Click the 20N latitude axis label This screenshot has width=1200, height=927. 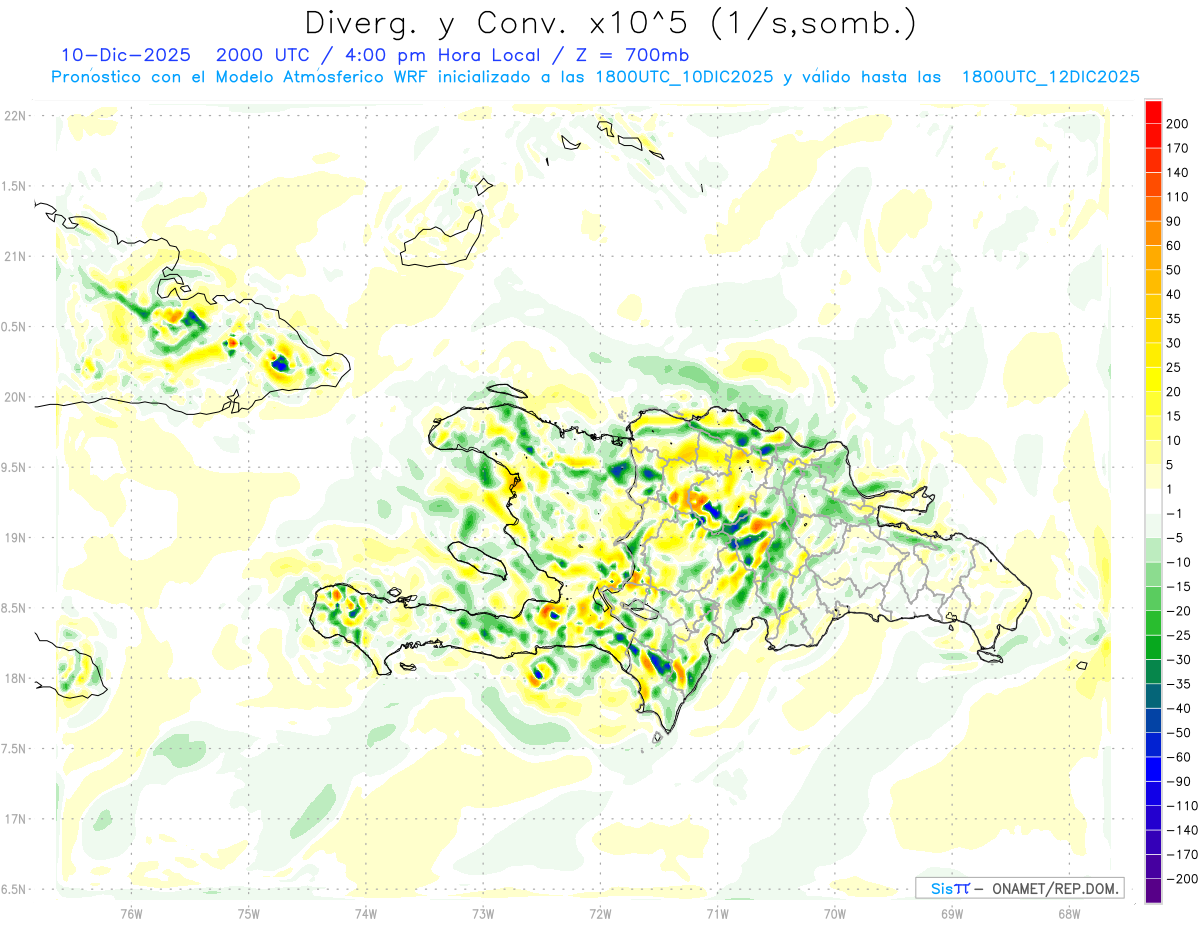coord(14,397)
